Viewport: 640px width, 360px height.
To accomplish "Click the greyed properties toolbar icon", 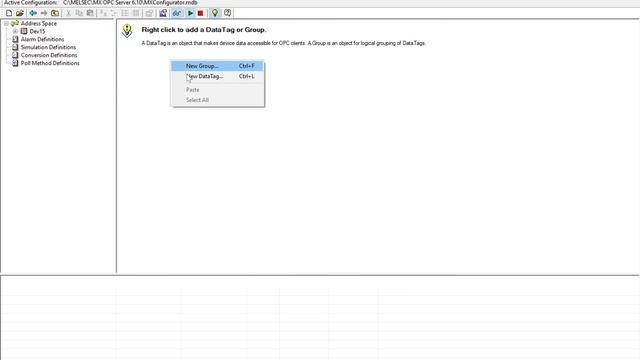I will tap(149, 13).
